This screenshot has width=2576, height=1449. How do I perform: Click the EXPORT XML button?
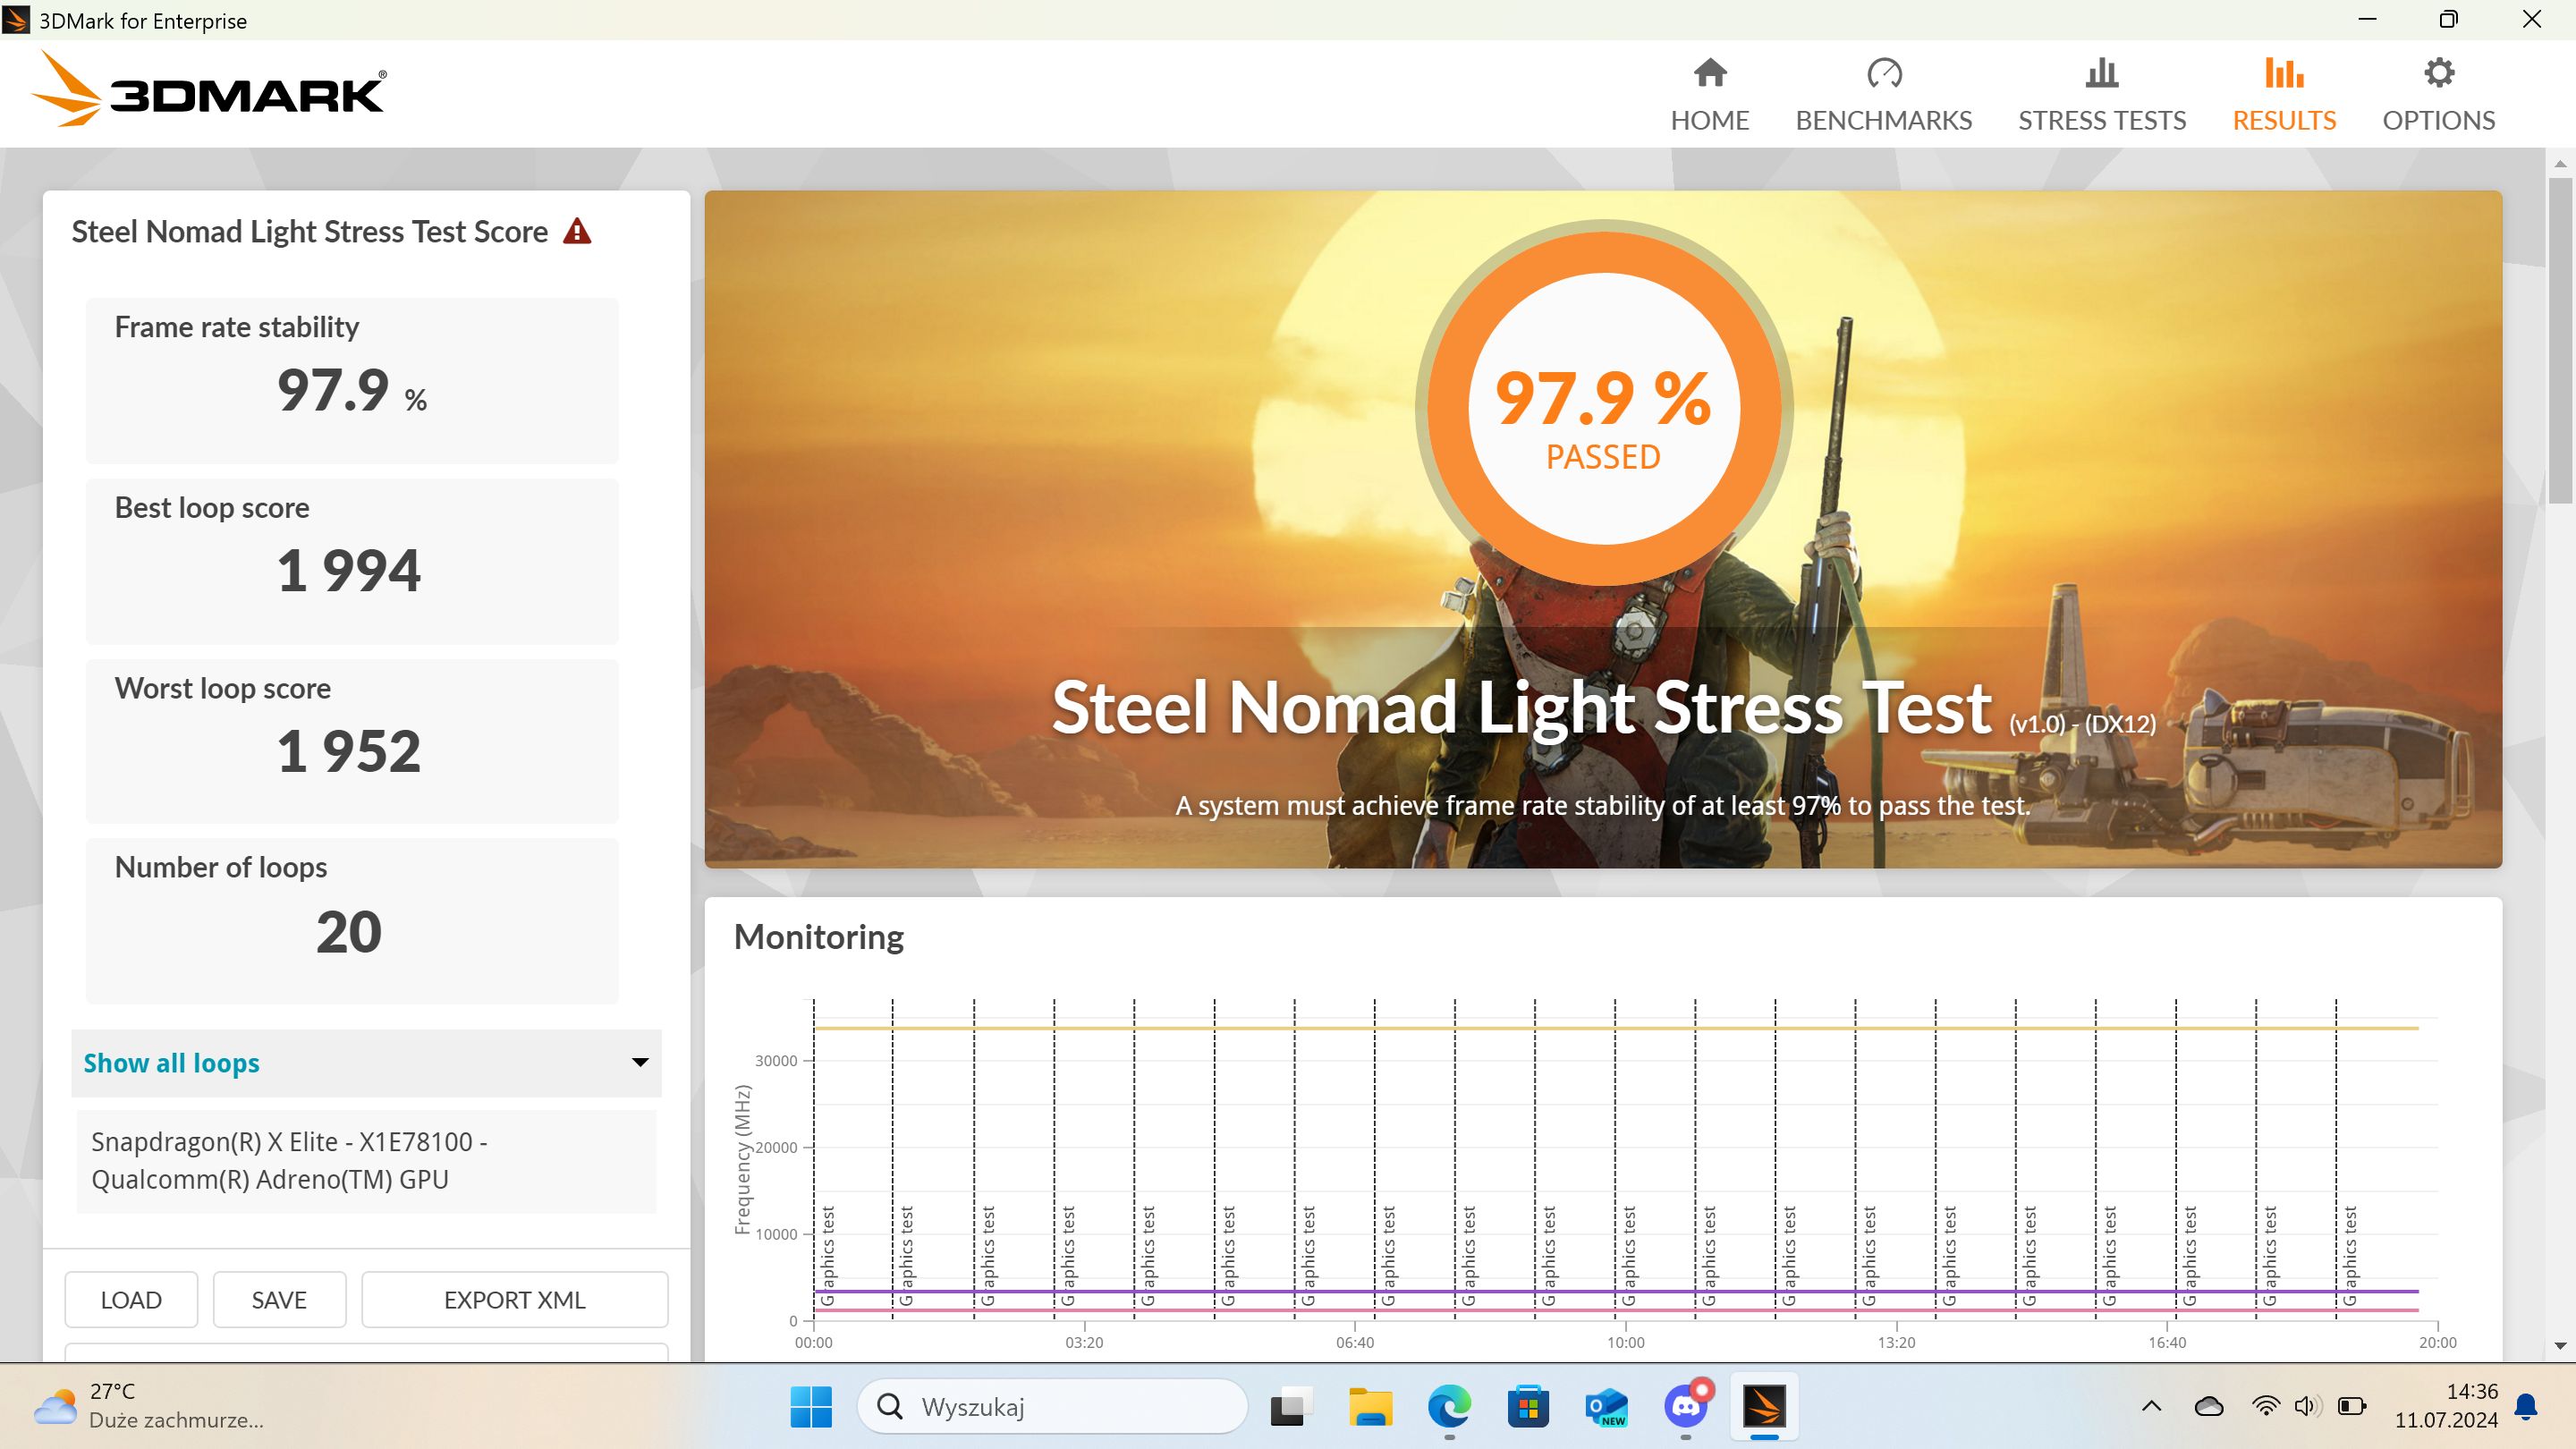pyautogui.click(x=514, y=1299)
